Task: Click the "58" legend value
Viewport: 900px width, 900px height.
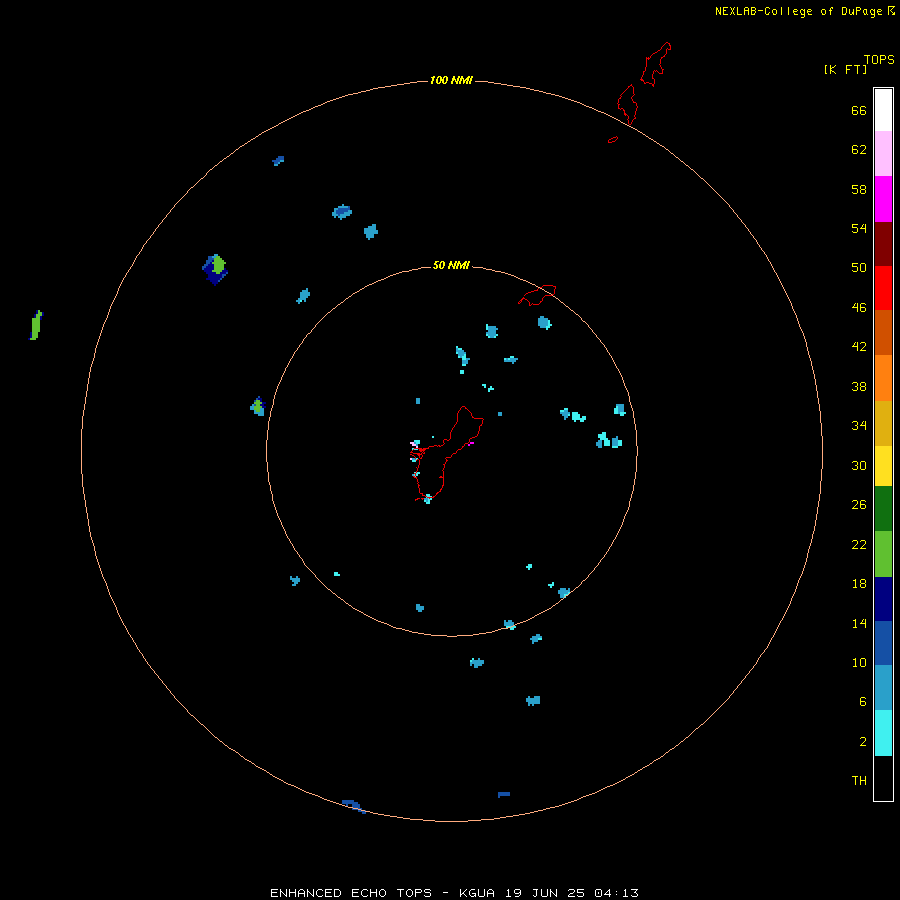Action: click(x=859, y=189)
